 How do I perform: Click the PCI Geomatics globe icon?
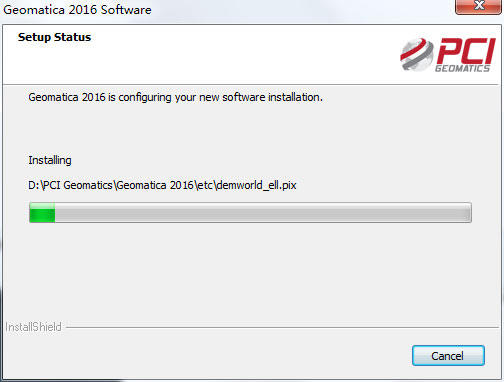pyautogui.click(x=416, y=54)
